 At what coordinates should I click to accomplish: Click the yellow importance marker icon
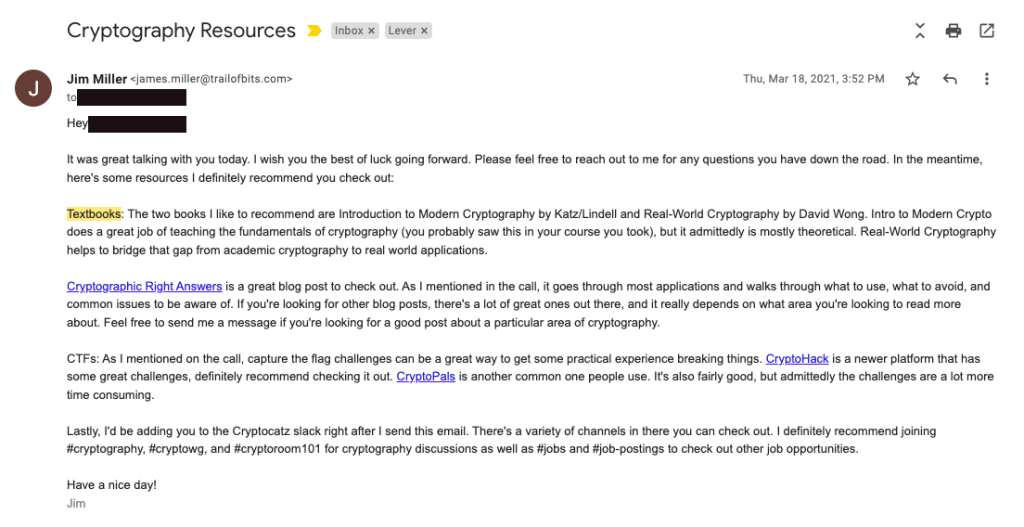click(314, 31)
